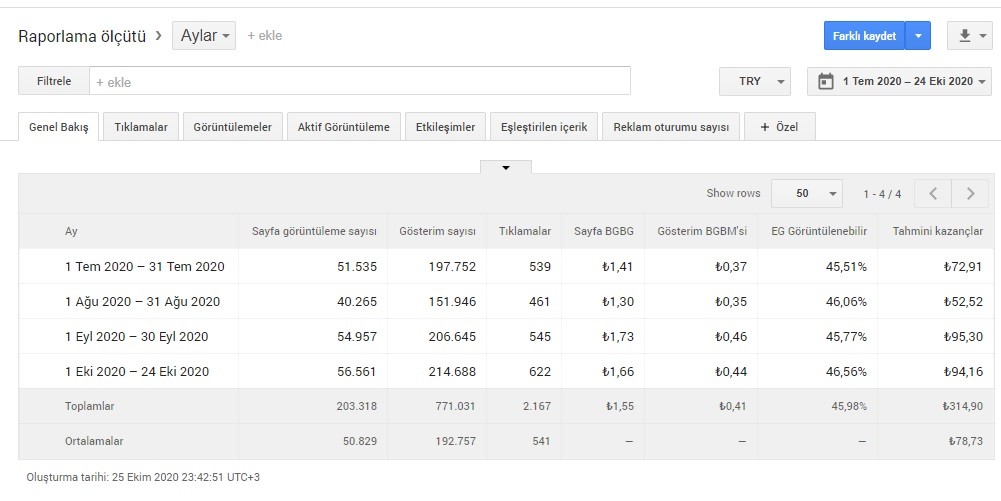Expand the chart collapse arrow above table
The height and width of the screenshot is (501, 1001).
click(506, 167)
